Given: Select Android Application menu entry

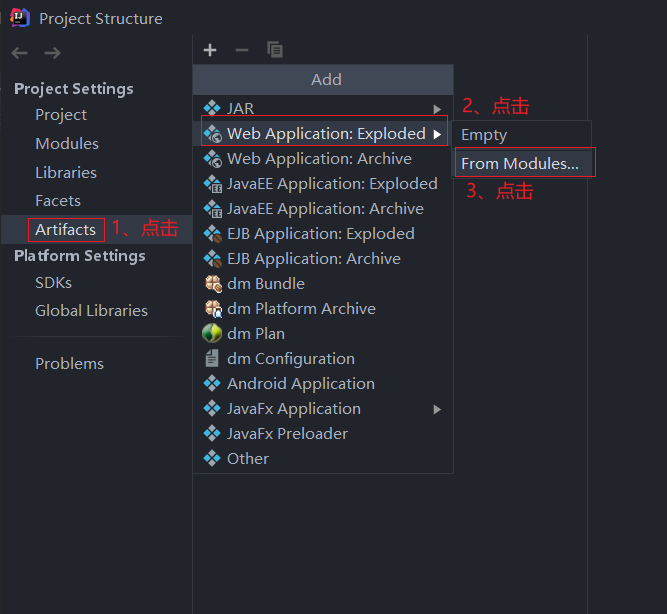Looking at the screenshot, I should (x=323, y=384).
